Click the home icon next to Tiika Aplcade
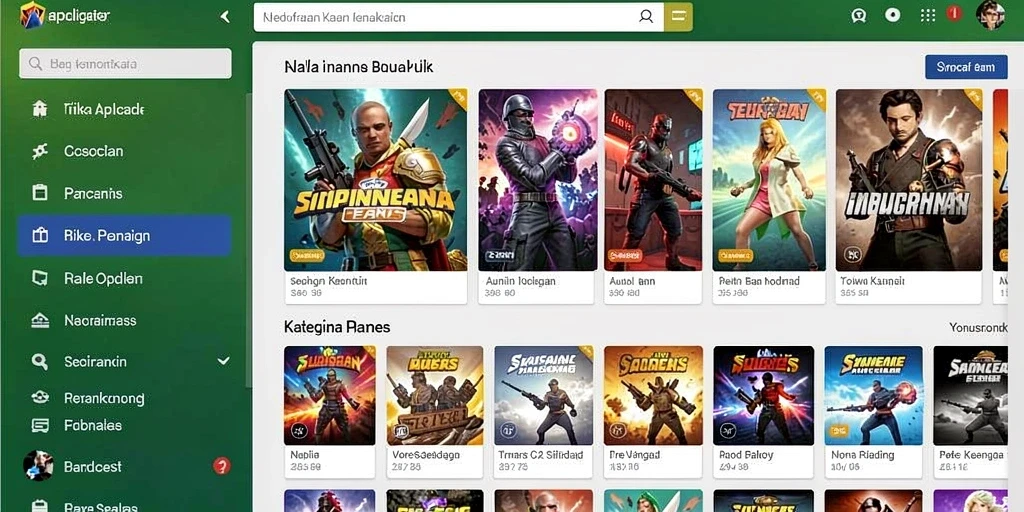Viewport: 1024px width, 512px height. pos(40,109)
